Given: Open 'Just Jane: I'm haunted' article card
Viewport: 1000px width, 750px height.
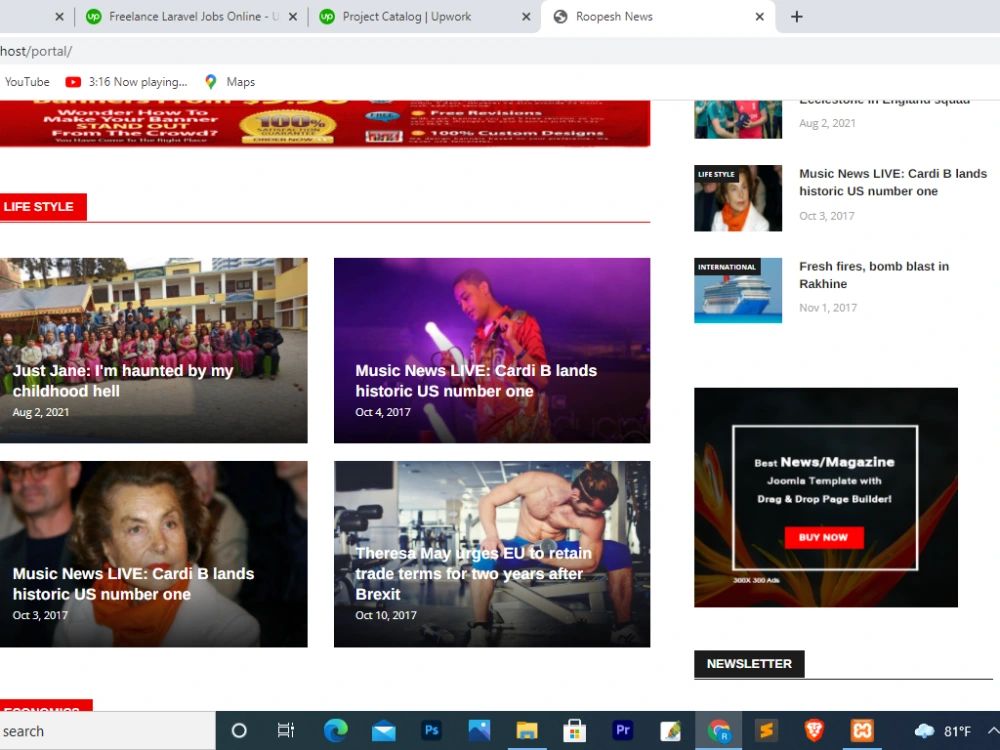Looking at the screenshot, I should click(x=154, y=350).
